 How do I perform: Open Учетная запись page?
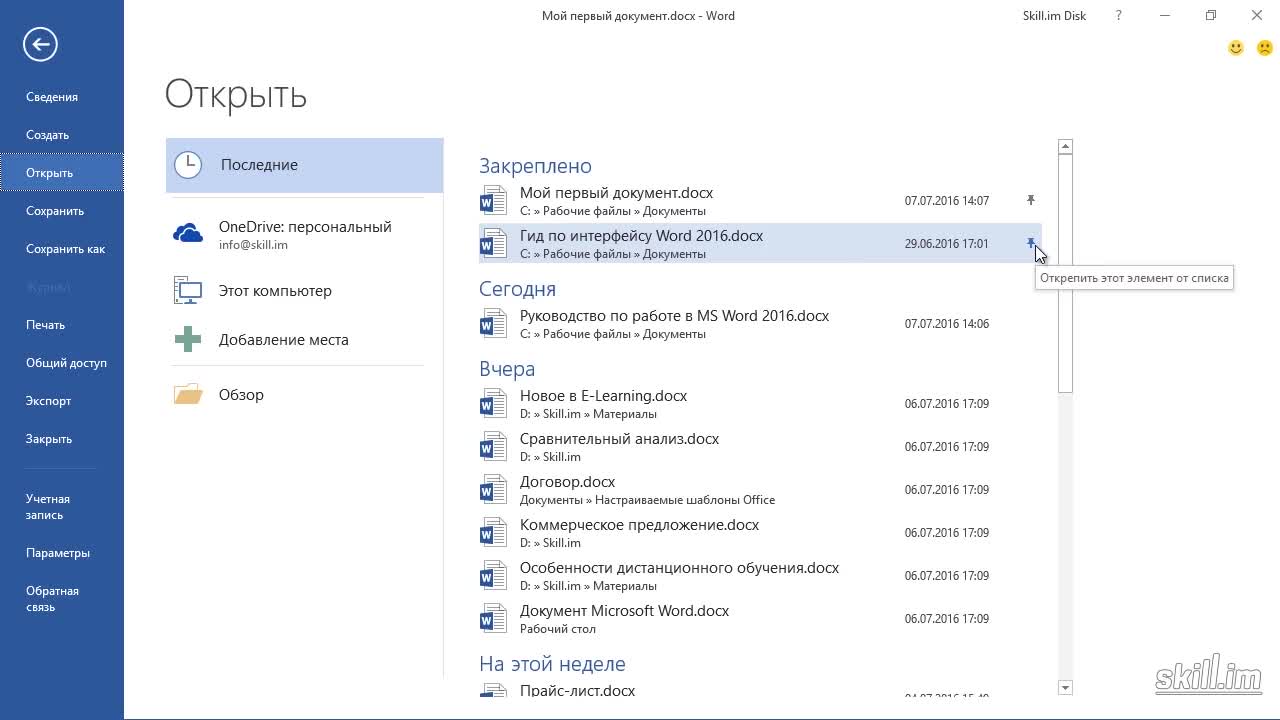coord(62,507)
